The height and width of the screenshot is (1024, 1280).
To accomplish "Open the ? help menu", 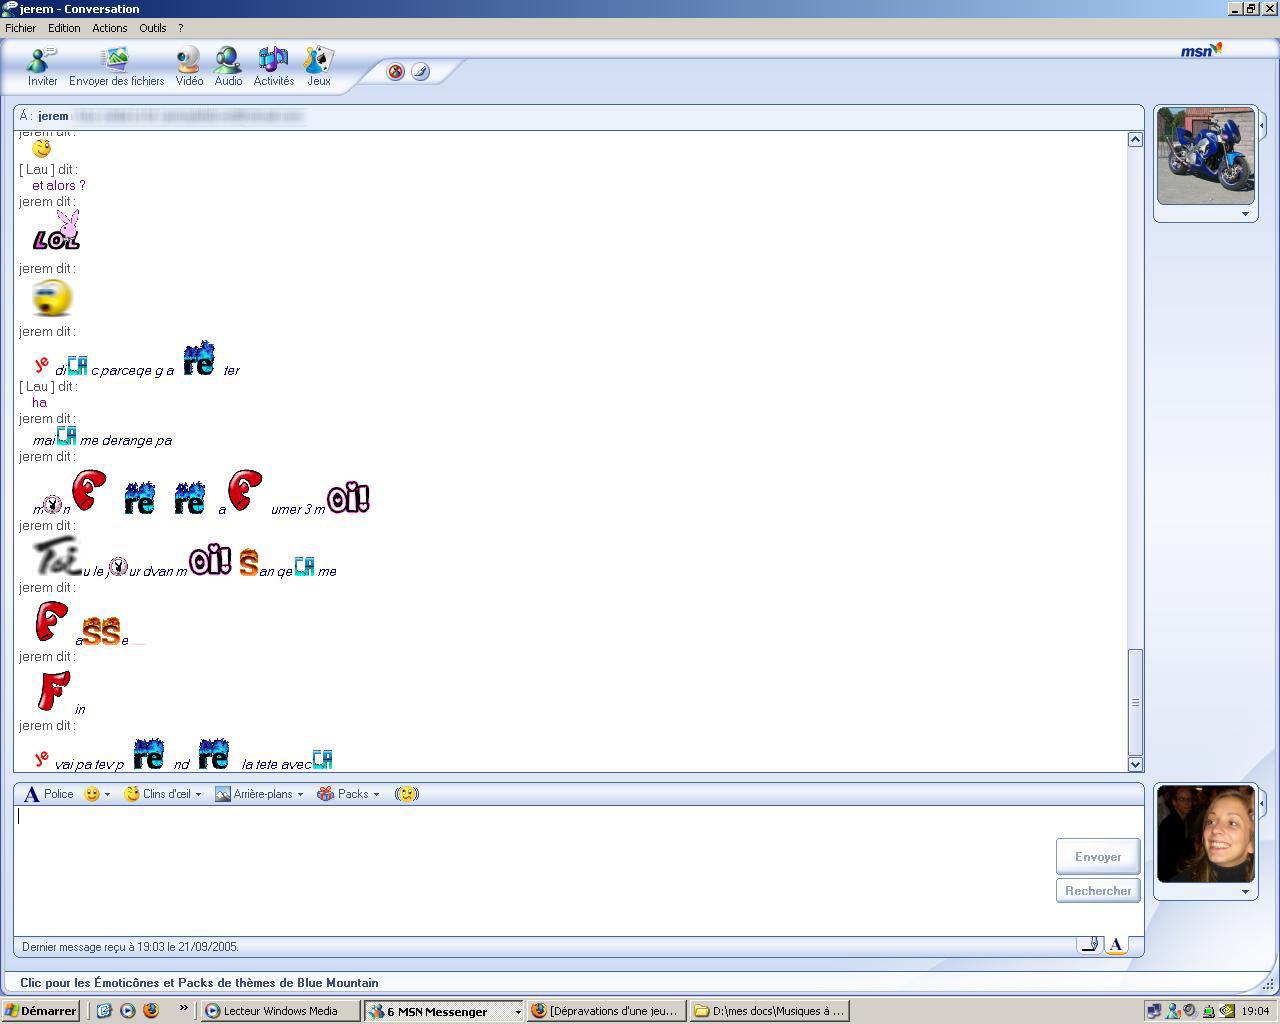I will pyautogui.click(x=180, y=28).
